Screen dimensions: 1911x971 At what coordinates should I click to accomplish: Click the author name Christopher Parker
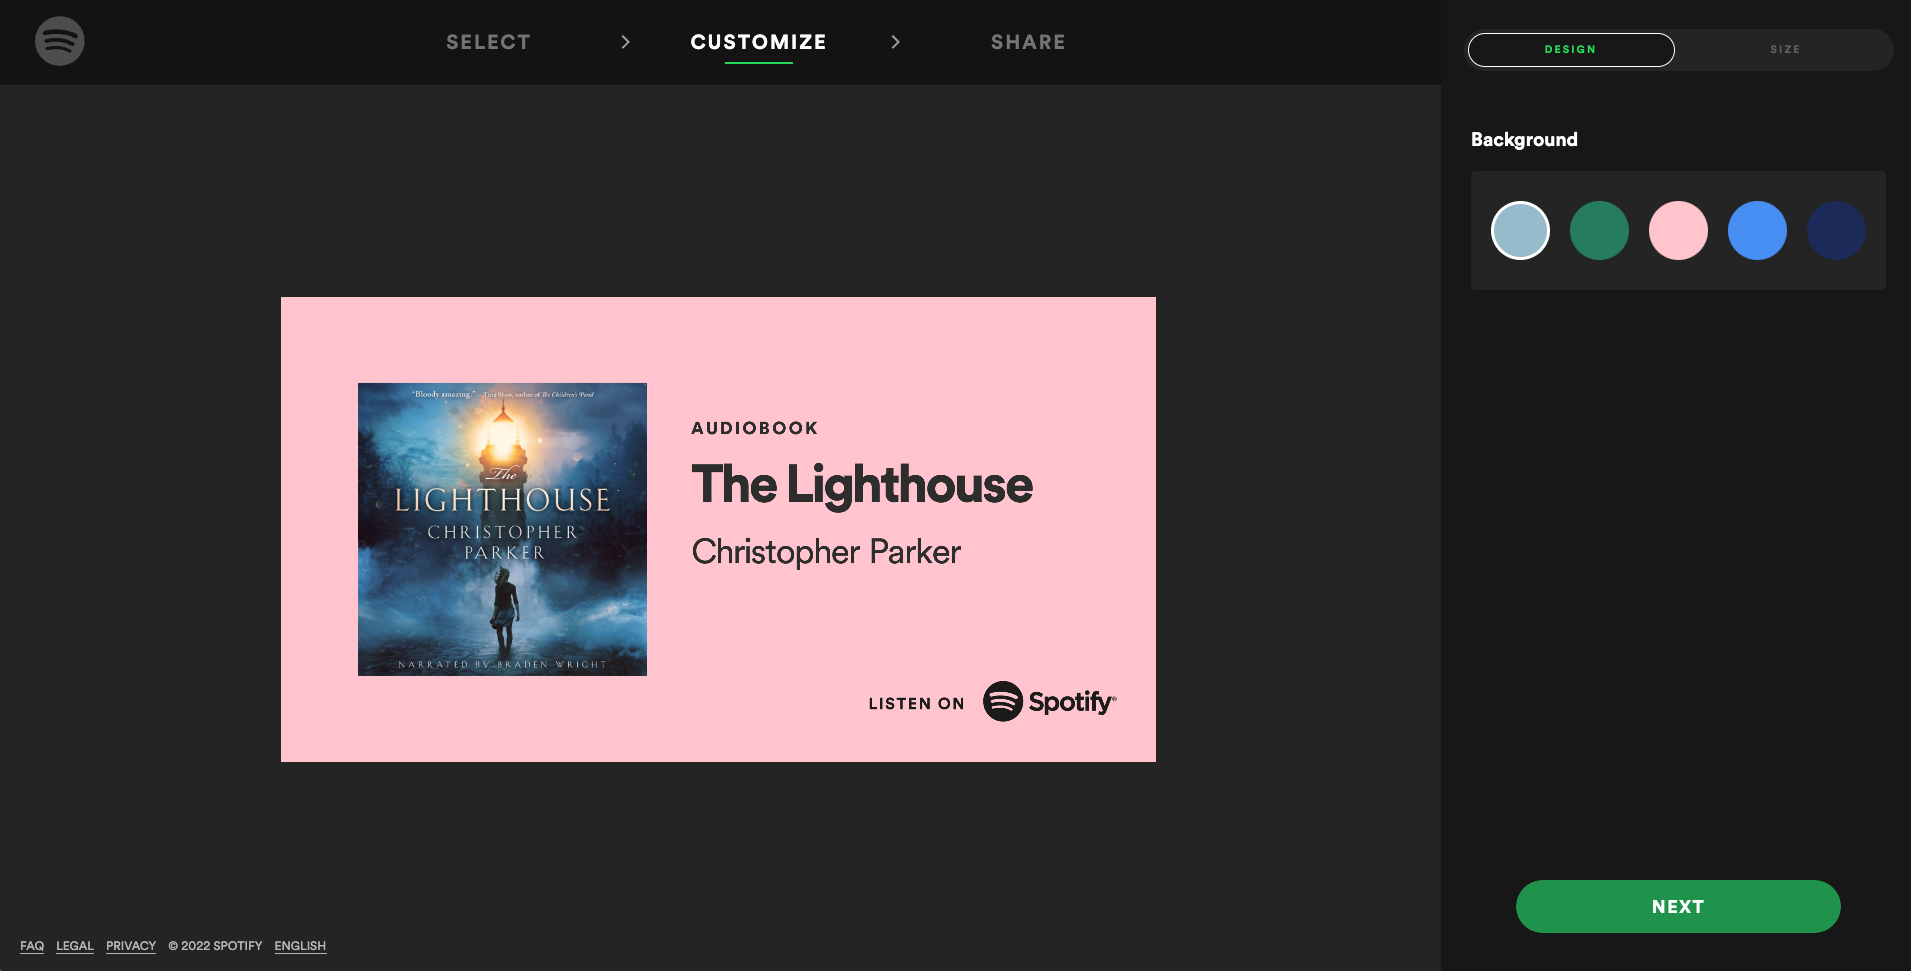click(826, 552)
